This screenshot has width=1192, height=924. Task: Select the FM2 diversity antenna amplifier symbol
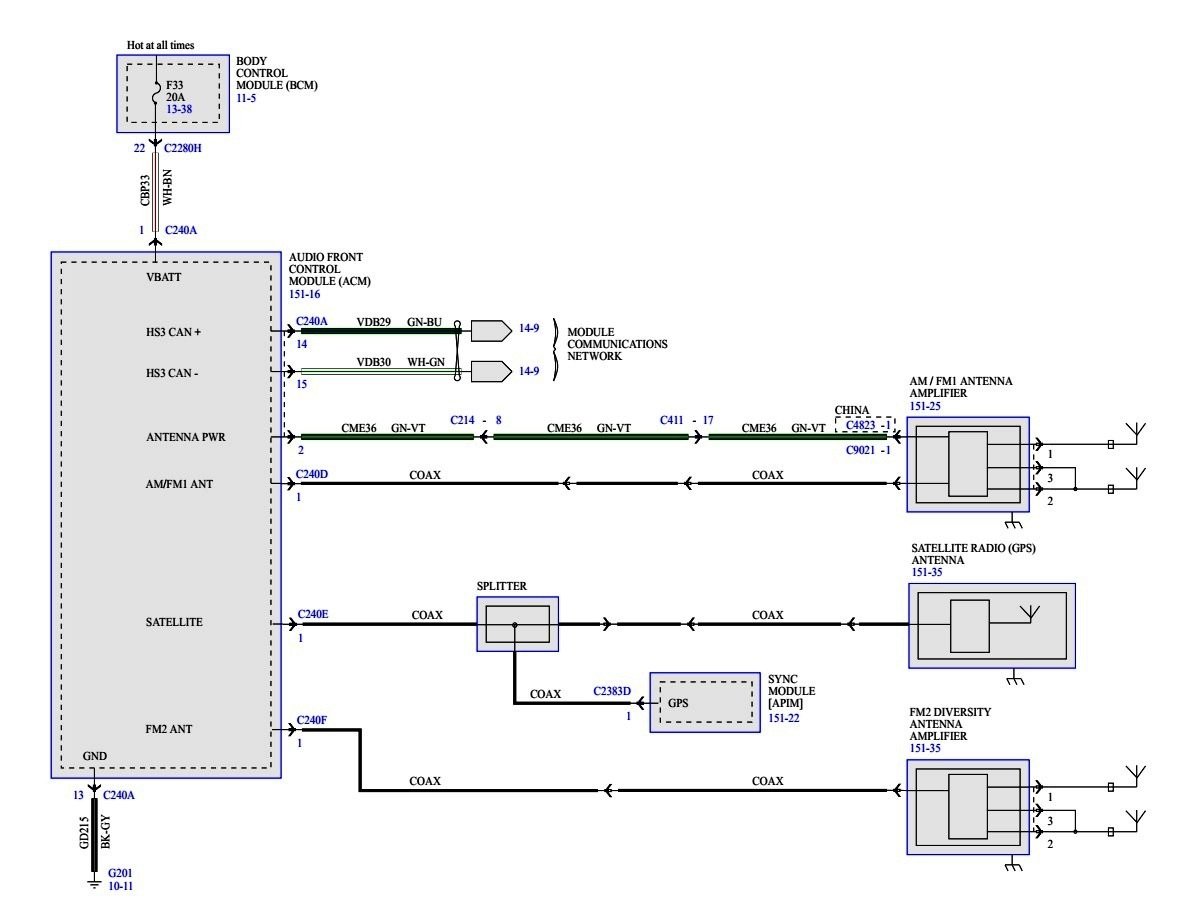point(967,805)
